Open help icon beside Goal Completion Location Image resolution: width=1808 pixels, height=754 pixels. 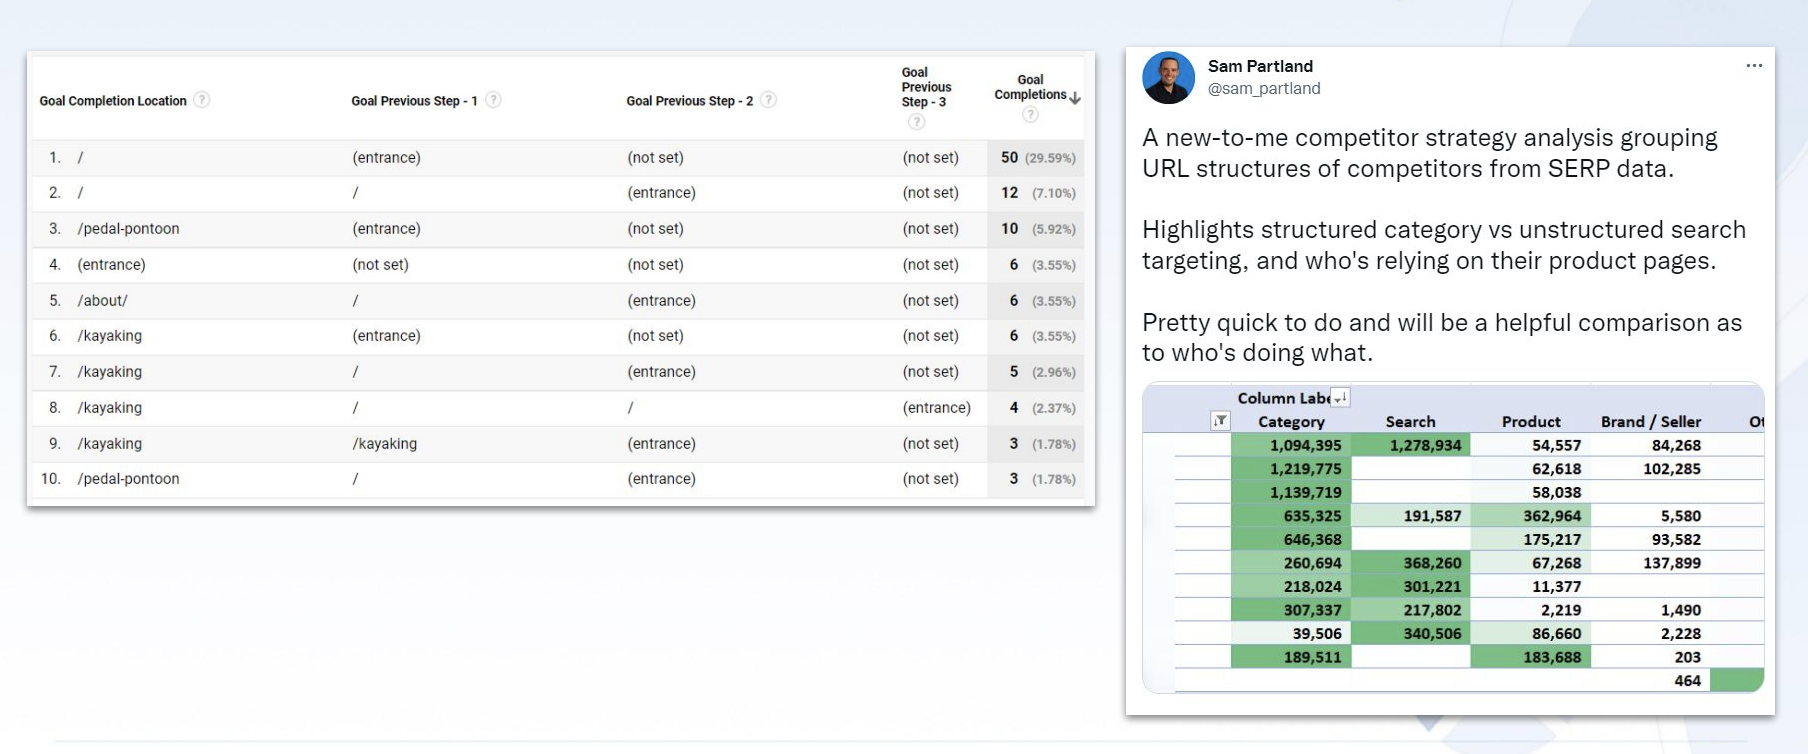pos(202,100)
